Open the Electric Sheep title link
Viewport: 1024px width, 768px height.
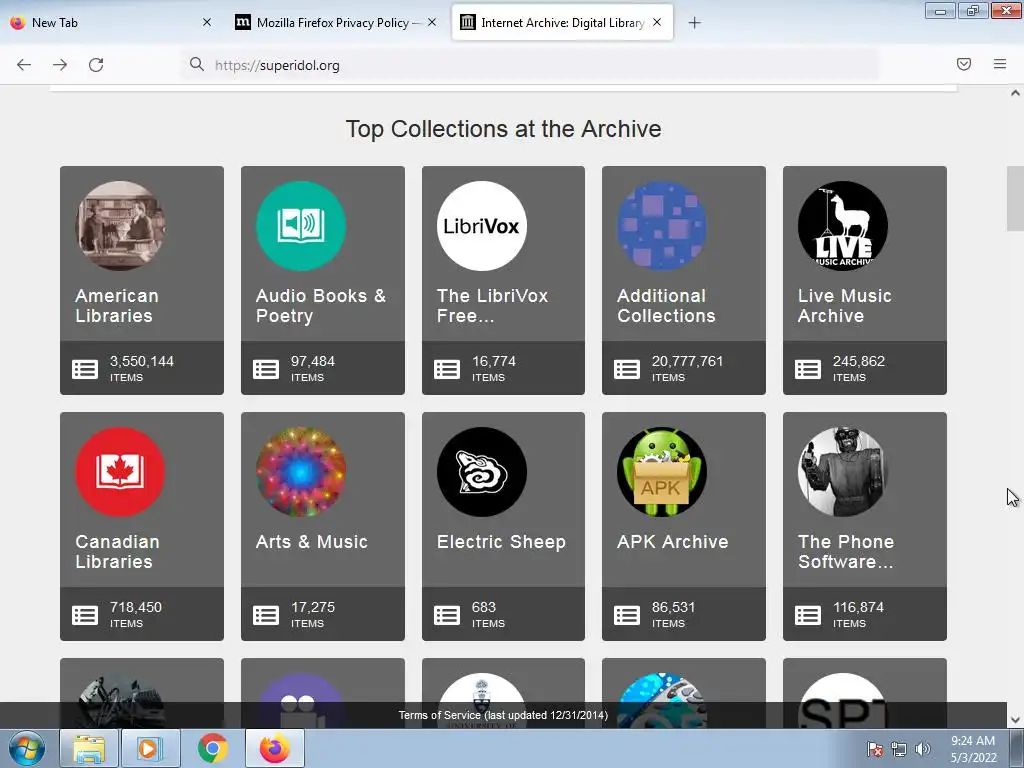click(x=502, y=542)
